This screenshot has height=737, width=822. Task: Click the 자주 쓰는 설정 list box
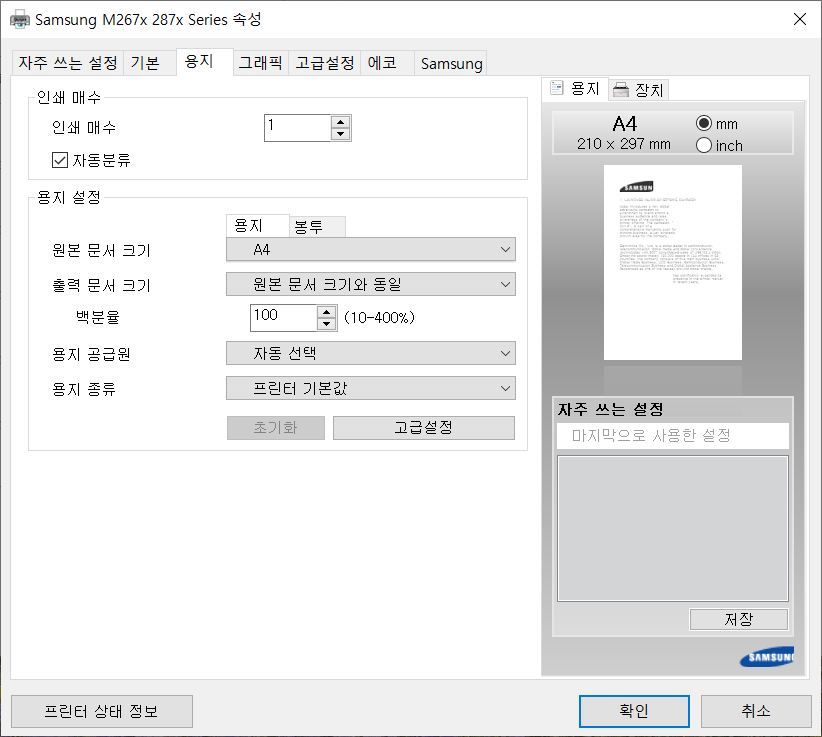coord(673,528)
